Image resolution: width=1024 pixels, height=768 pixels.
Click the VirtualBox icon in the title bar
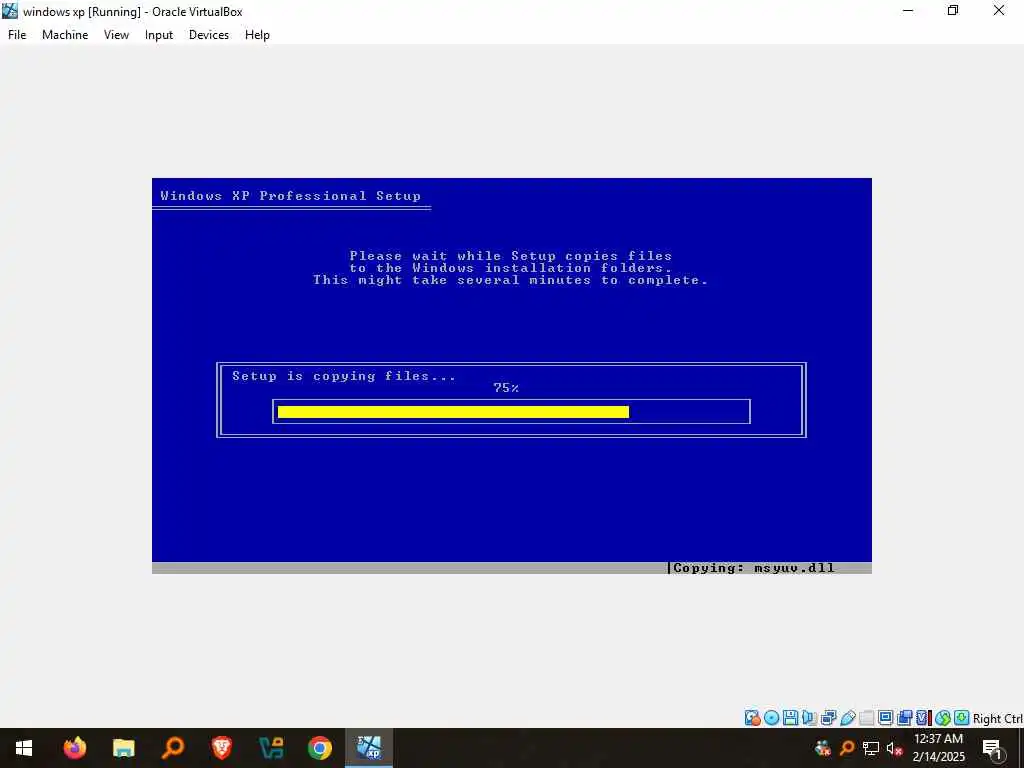(10, 11)
